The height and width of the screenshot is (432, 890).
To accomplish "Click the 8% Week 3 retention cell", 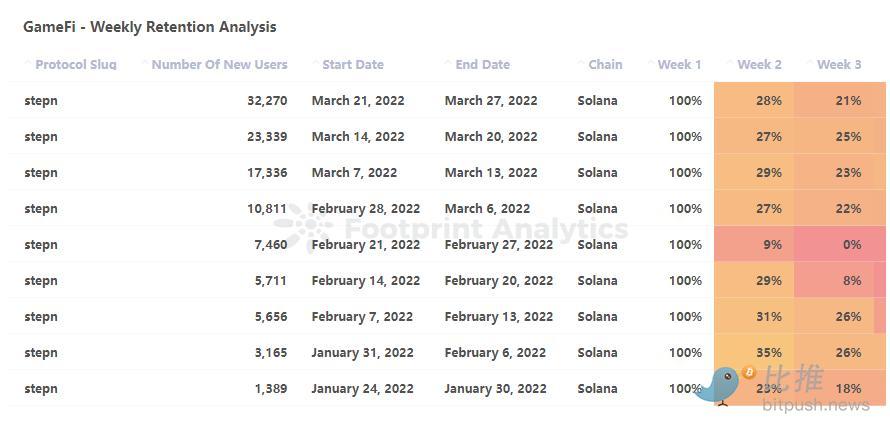I will [x=851, y=280].
